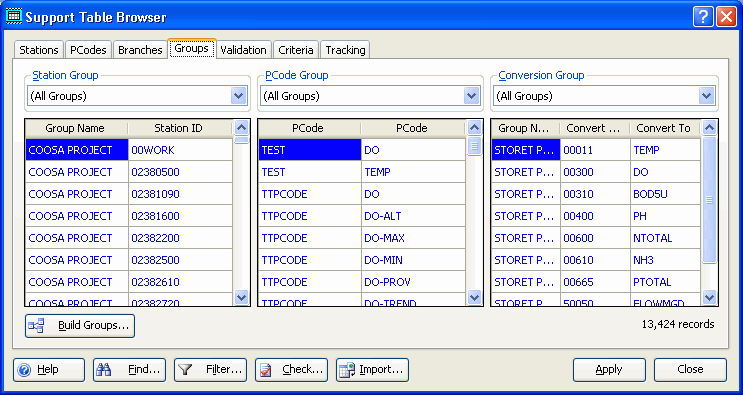
Task: Click the Import table icon
Action: coord(347,370)
